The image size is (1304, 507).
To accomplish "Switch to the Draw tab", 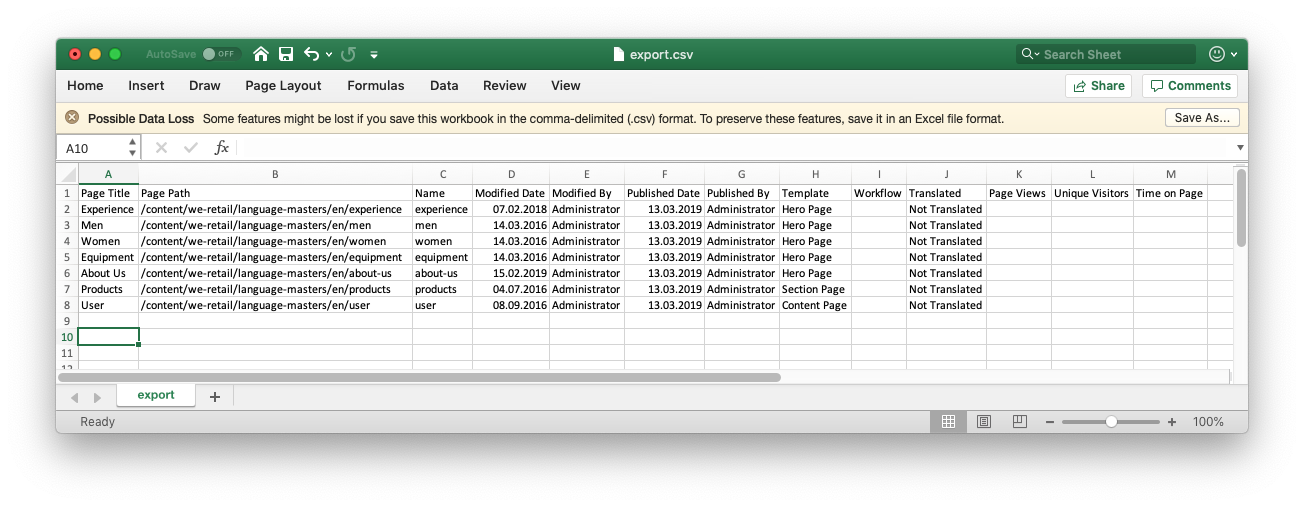I will point(205,86).
